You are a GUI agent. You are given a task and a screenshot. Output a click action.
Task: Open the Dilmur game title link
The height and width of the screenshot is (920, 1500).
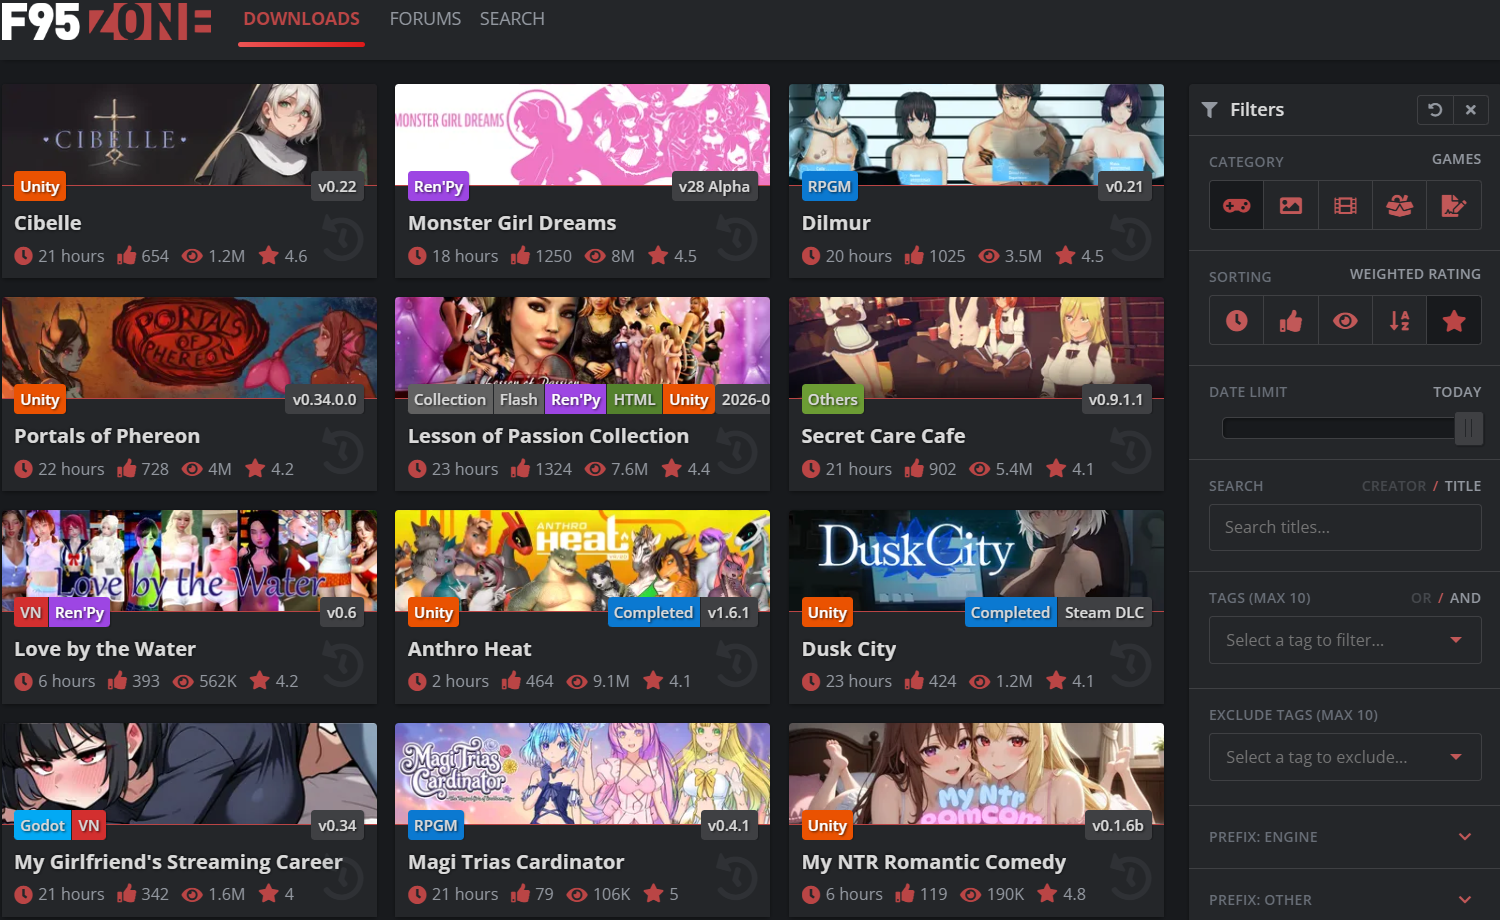836,223
